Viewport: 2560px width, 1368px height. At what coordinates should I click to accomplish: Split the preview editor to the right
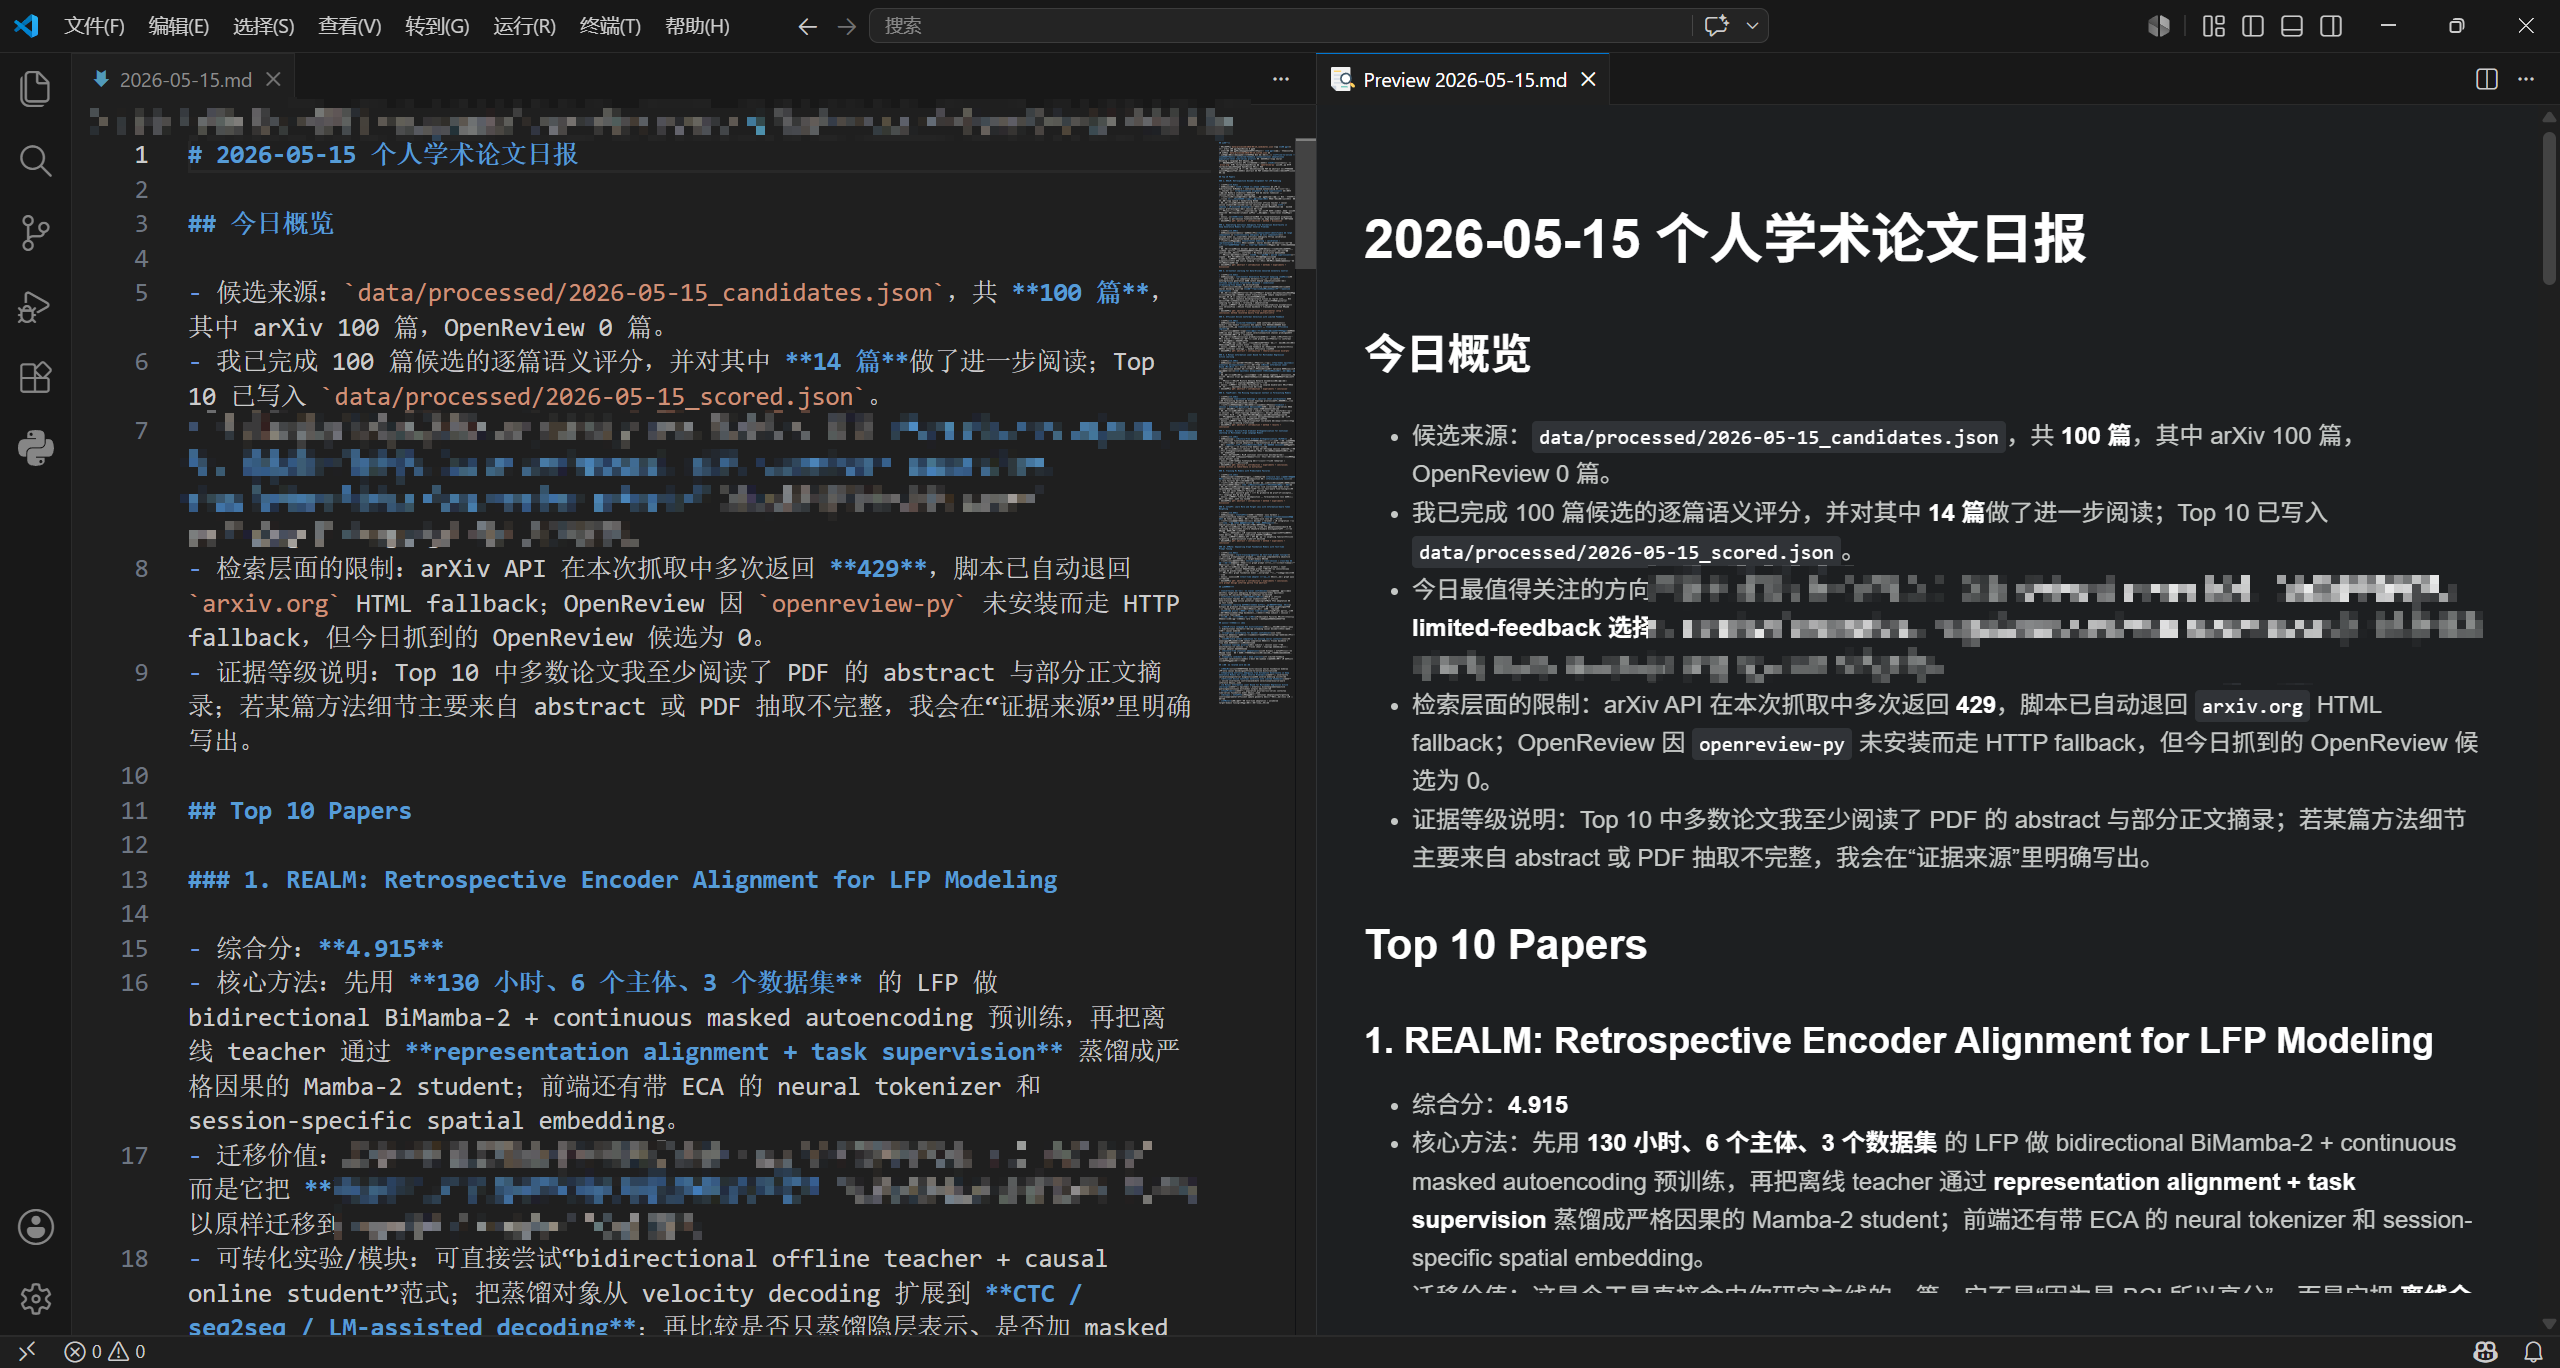point(2487,79)
